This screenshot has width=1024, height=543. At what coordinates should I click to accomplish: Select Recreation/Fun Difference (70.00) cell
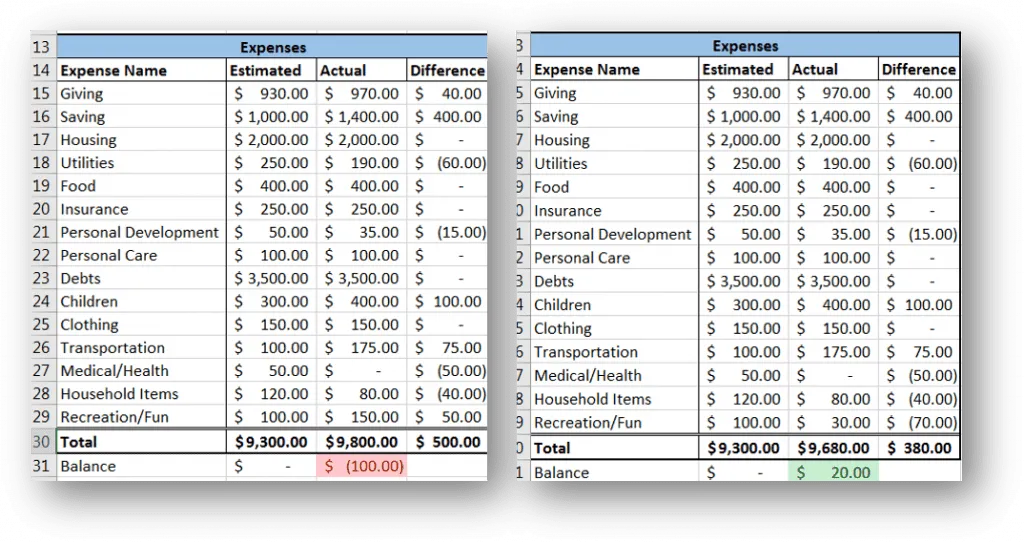pyautogui.click(x=919, y=423)
